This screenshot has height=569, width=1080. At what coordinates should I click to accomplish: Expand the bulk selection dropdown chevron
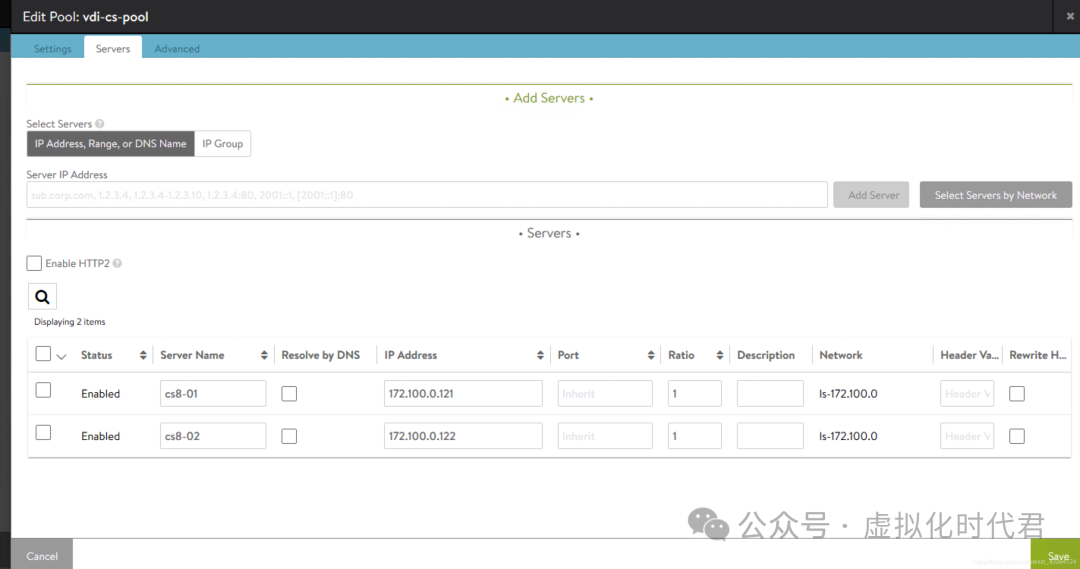[x=61, y=357]
